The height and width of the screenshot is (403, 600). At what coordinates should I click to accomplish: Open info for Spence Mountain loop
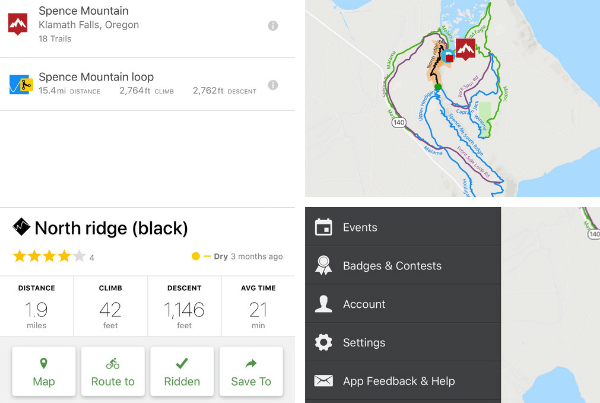[x=273, y=85]
